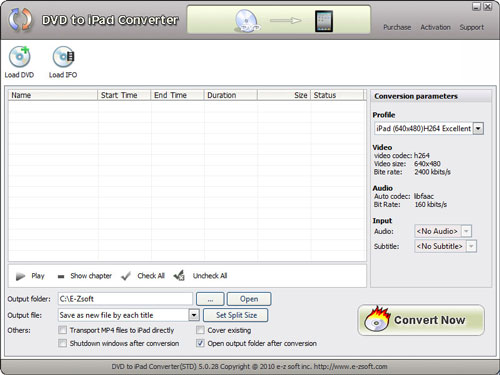Click the Output folder path field
Screen dimensions: 500x375
pyautogui.click(x=125, y=299)
